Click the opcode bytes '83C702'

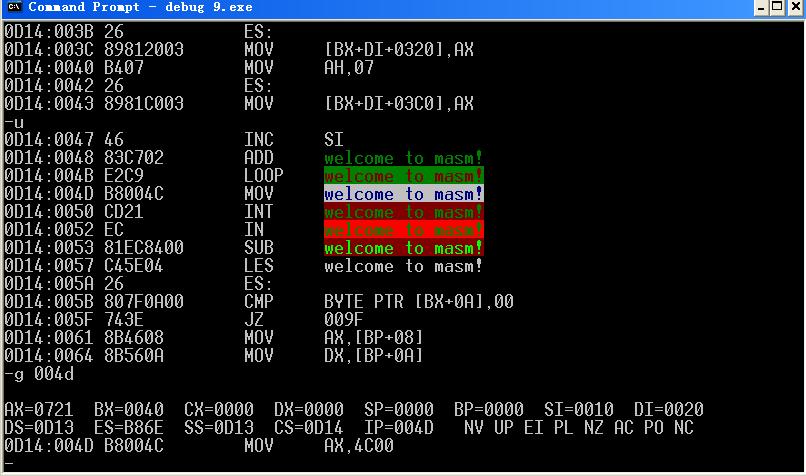134,158
